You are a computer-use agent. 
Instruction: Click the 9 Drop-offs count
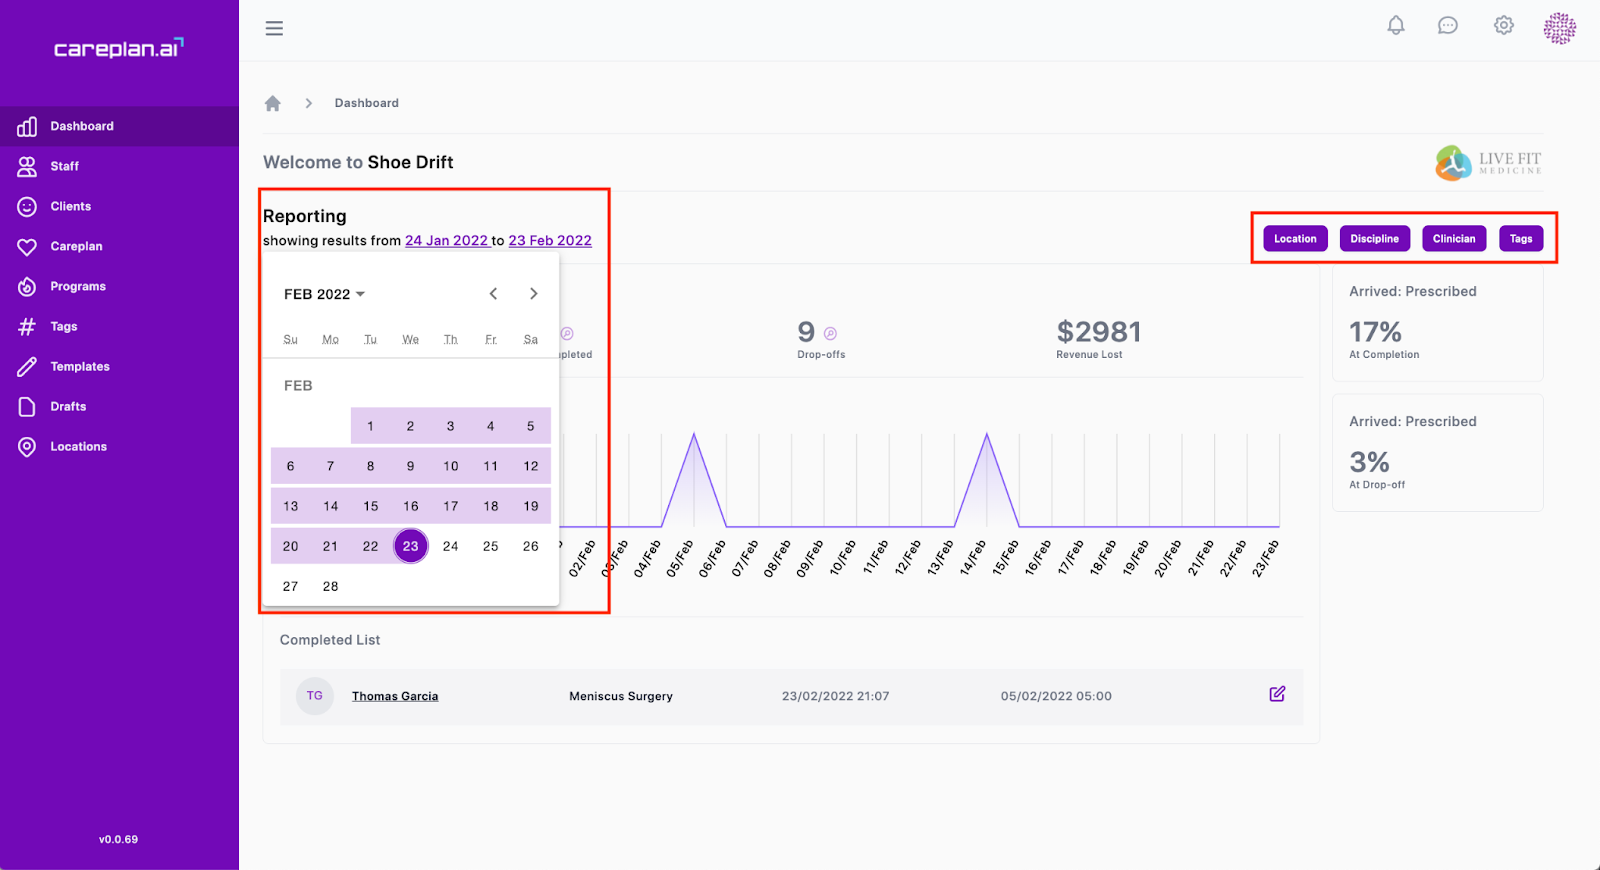click(806, 332)
